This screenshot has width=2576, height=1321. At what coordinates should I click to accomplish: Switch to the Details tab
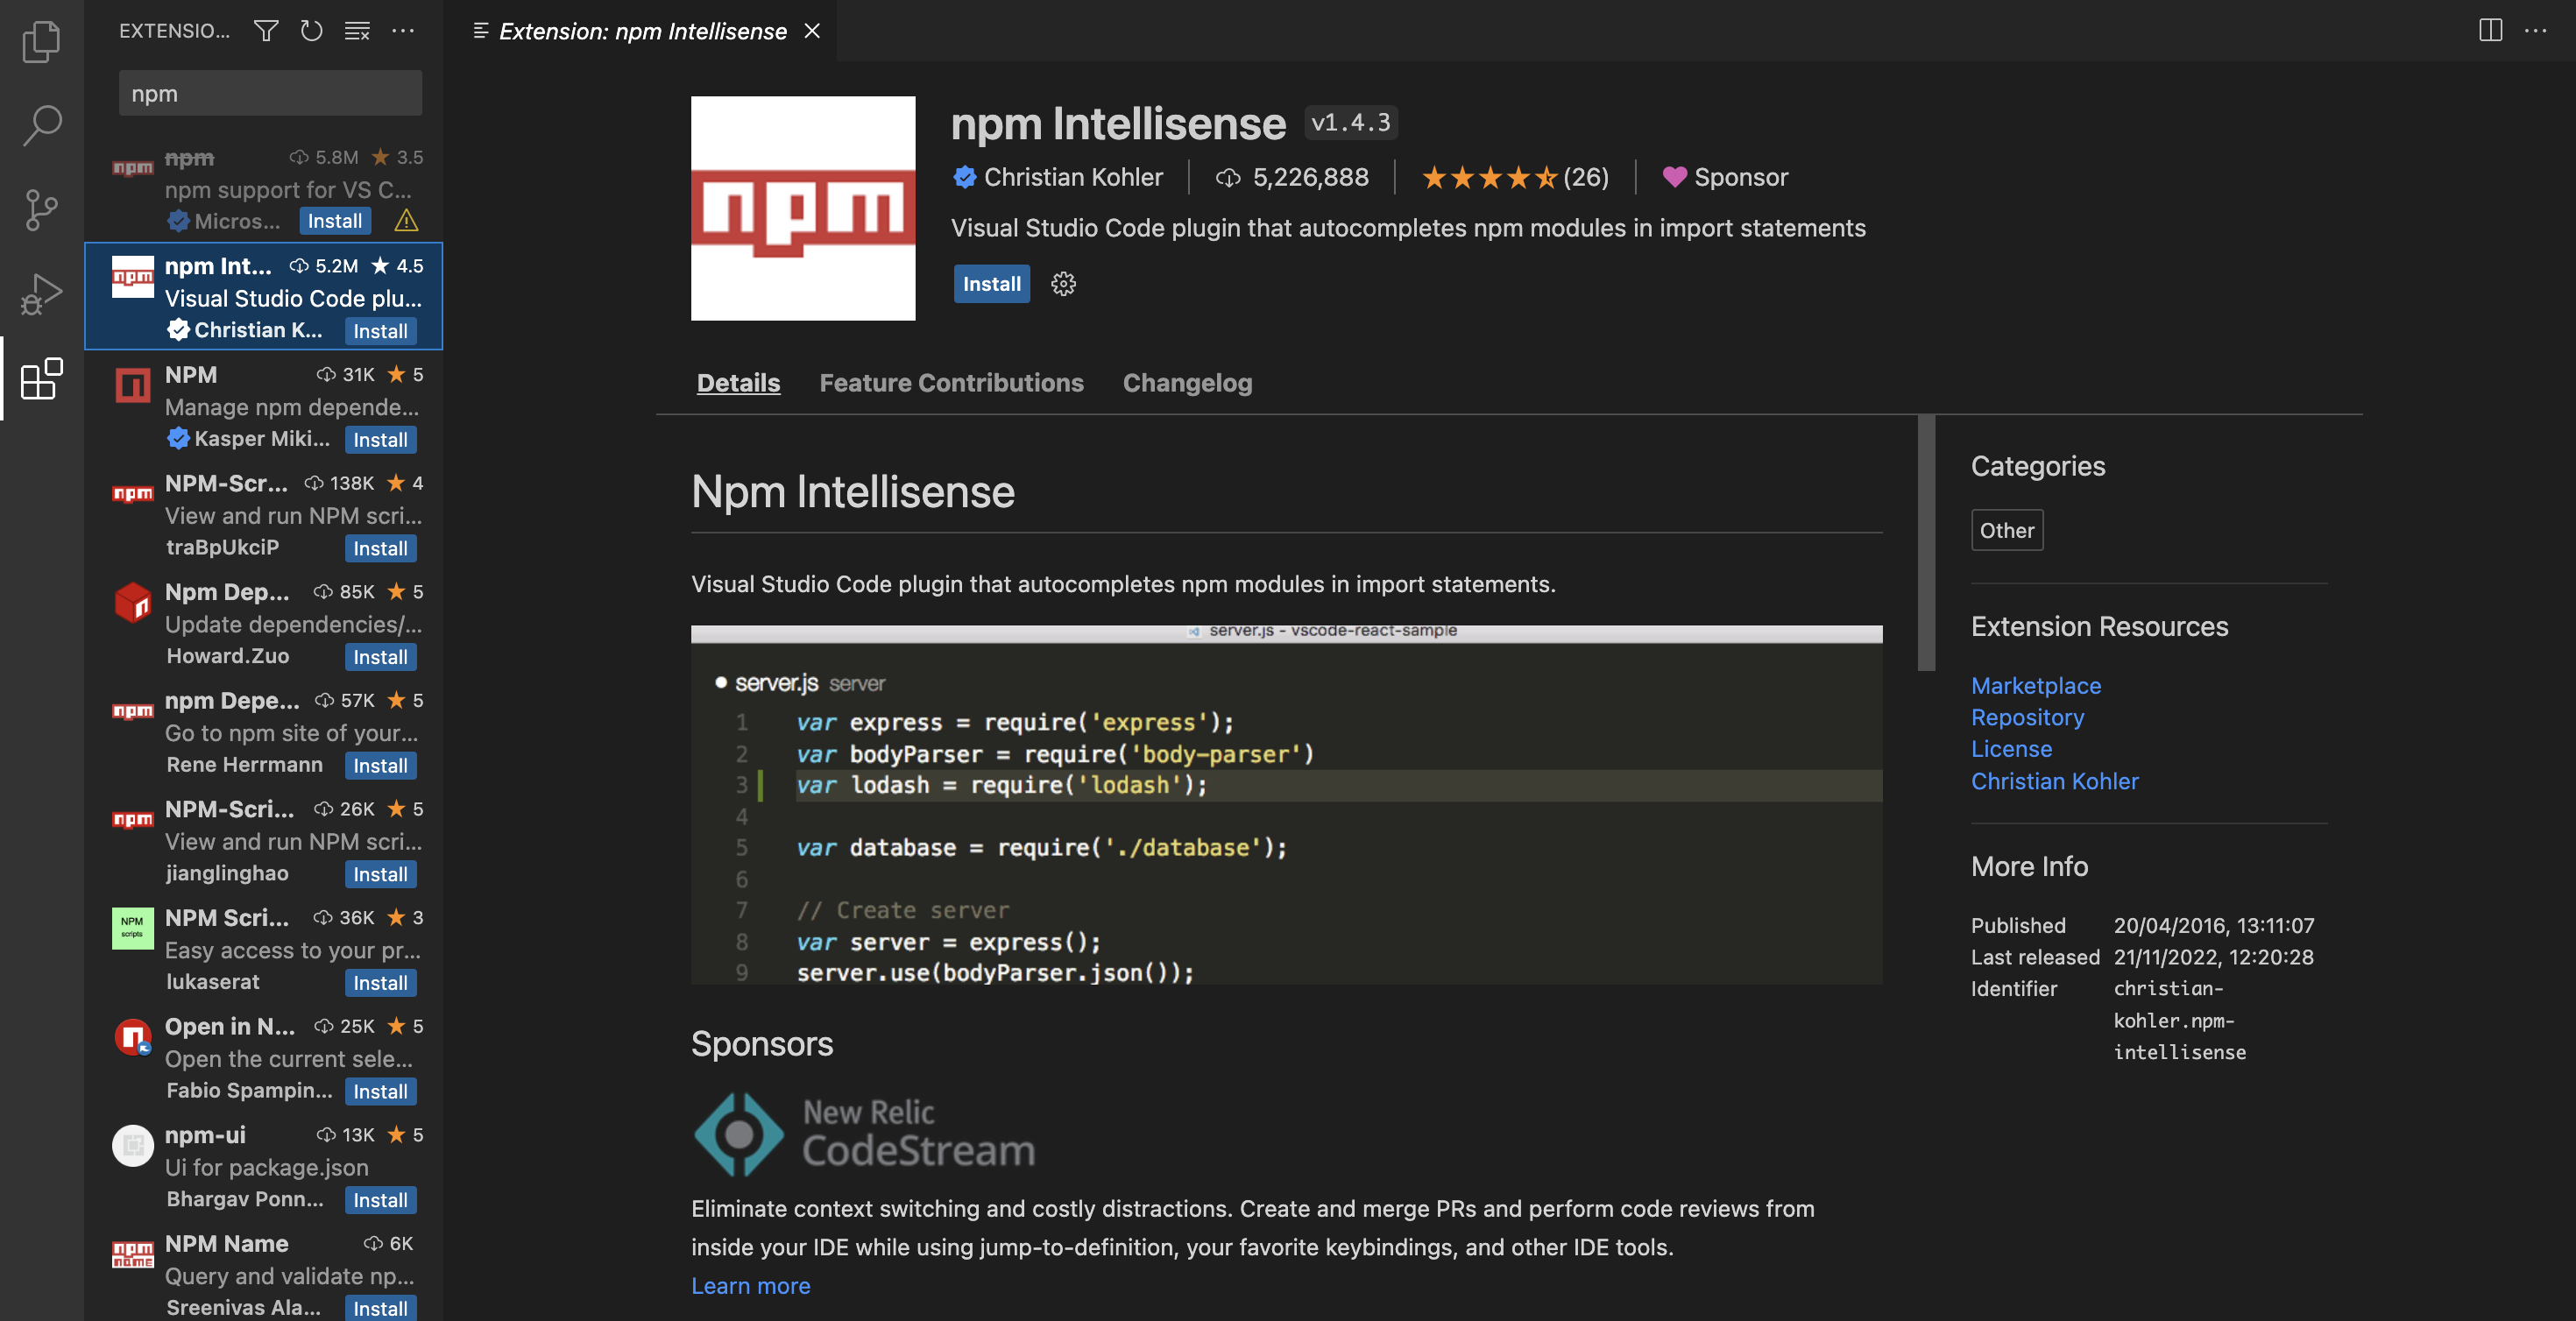pyautogui.click(x=738, y=383)
